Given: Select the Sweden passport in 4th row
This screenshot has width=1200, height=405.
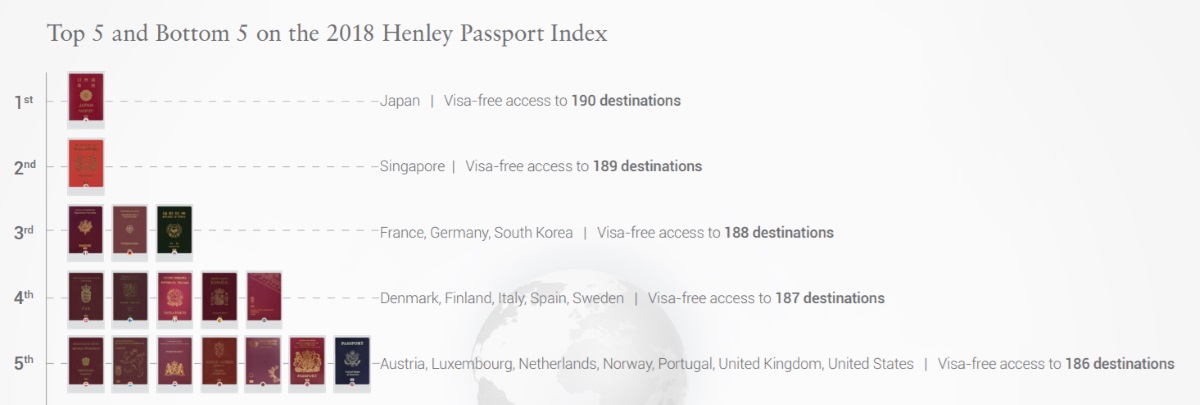Looking at the screenshot, I should click(x=264, y=297).
